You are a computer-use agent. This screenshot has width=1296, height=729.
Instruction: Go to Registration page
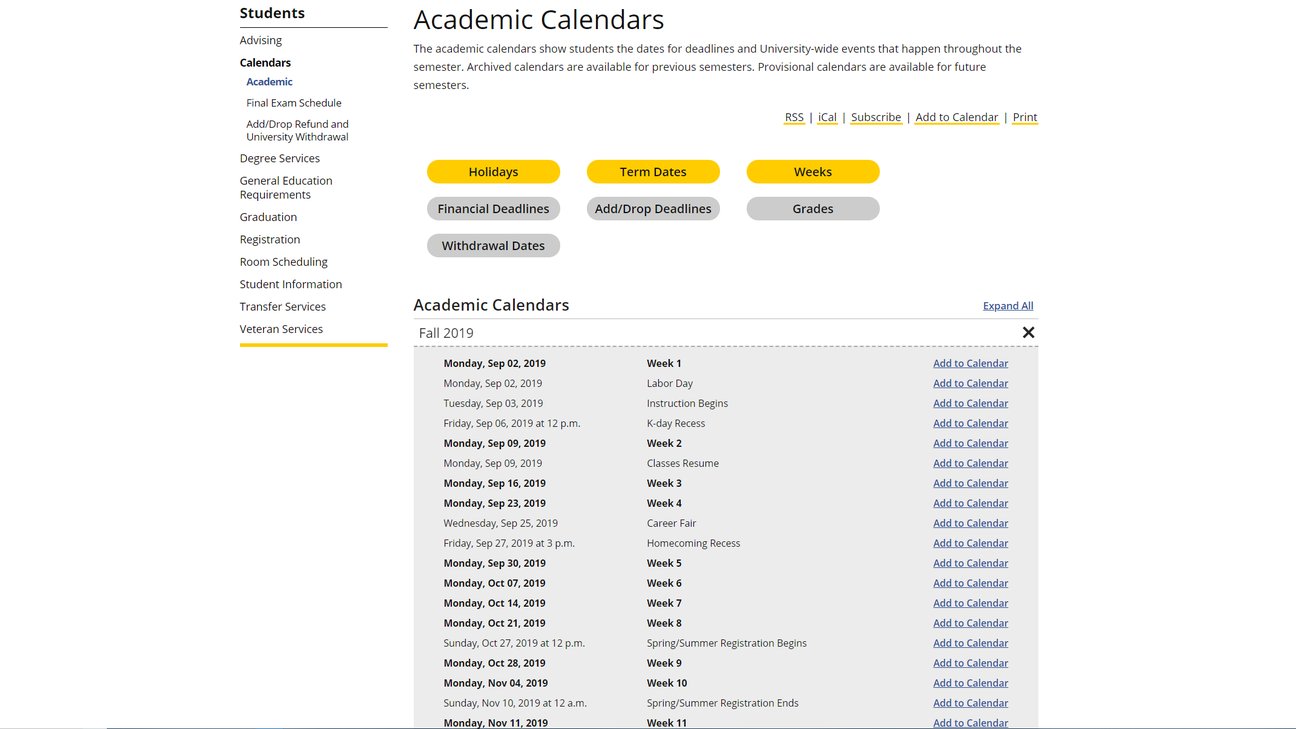pyautogui.click(x=270, y=239)
